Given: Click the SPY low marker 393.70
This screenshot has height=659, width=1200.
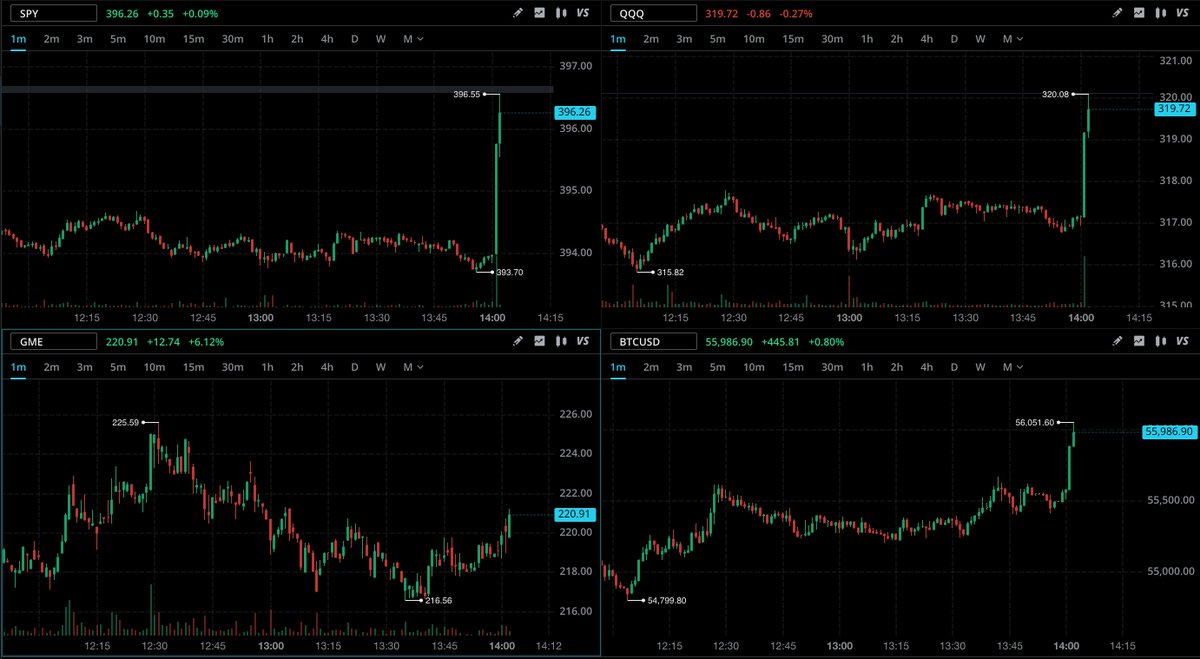Looking at the screenshot, I should click(510, 272).
